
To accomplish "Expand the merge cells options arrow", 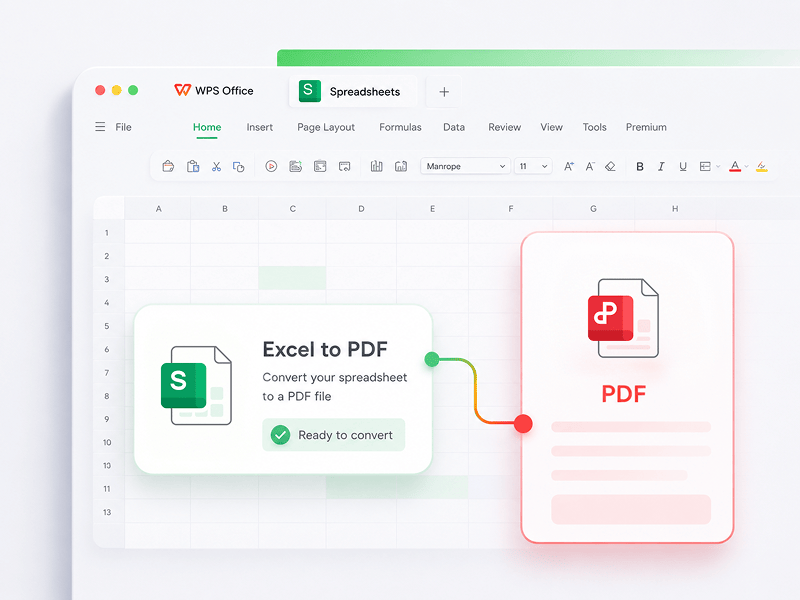I will click(x=718, y=166).
